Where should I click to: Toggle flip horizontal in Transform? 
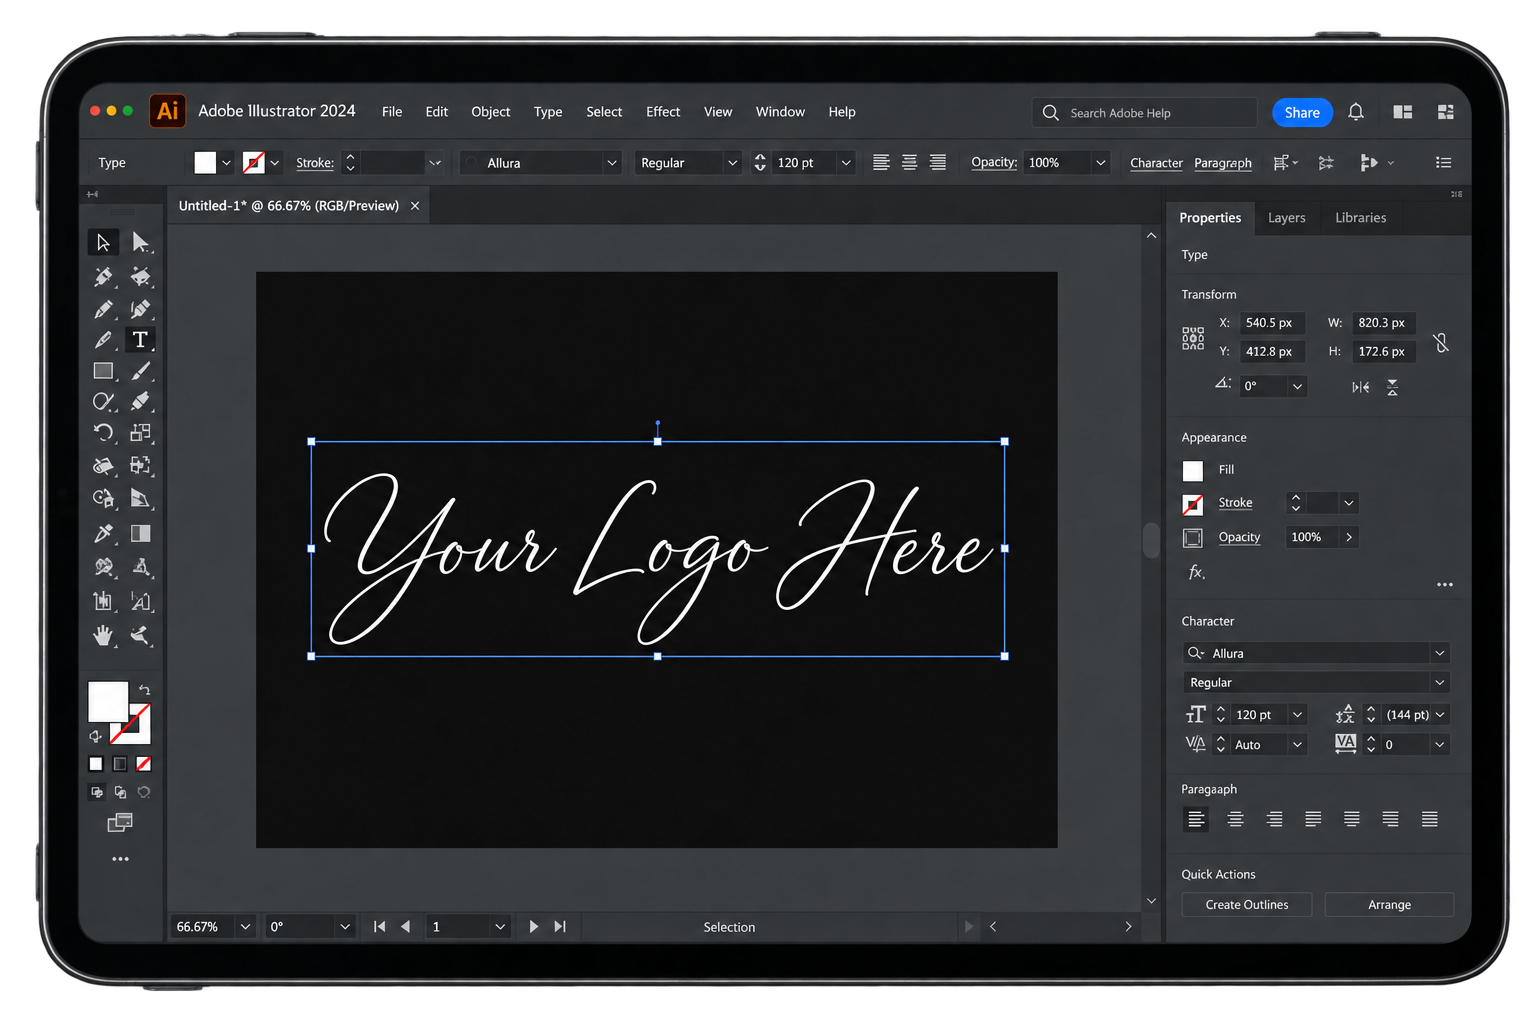pyautogui.click(x=1361, y=387)
